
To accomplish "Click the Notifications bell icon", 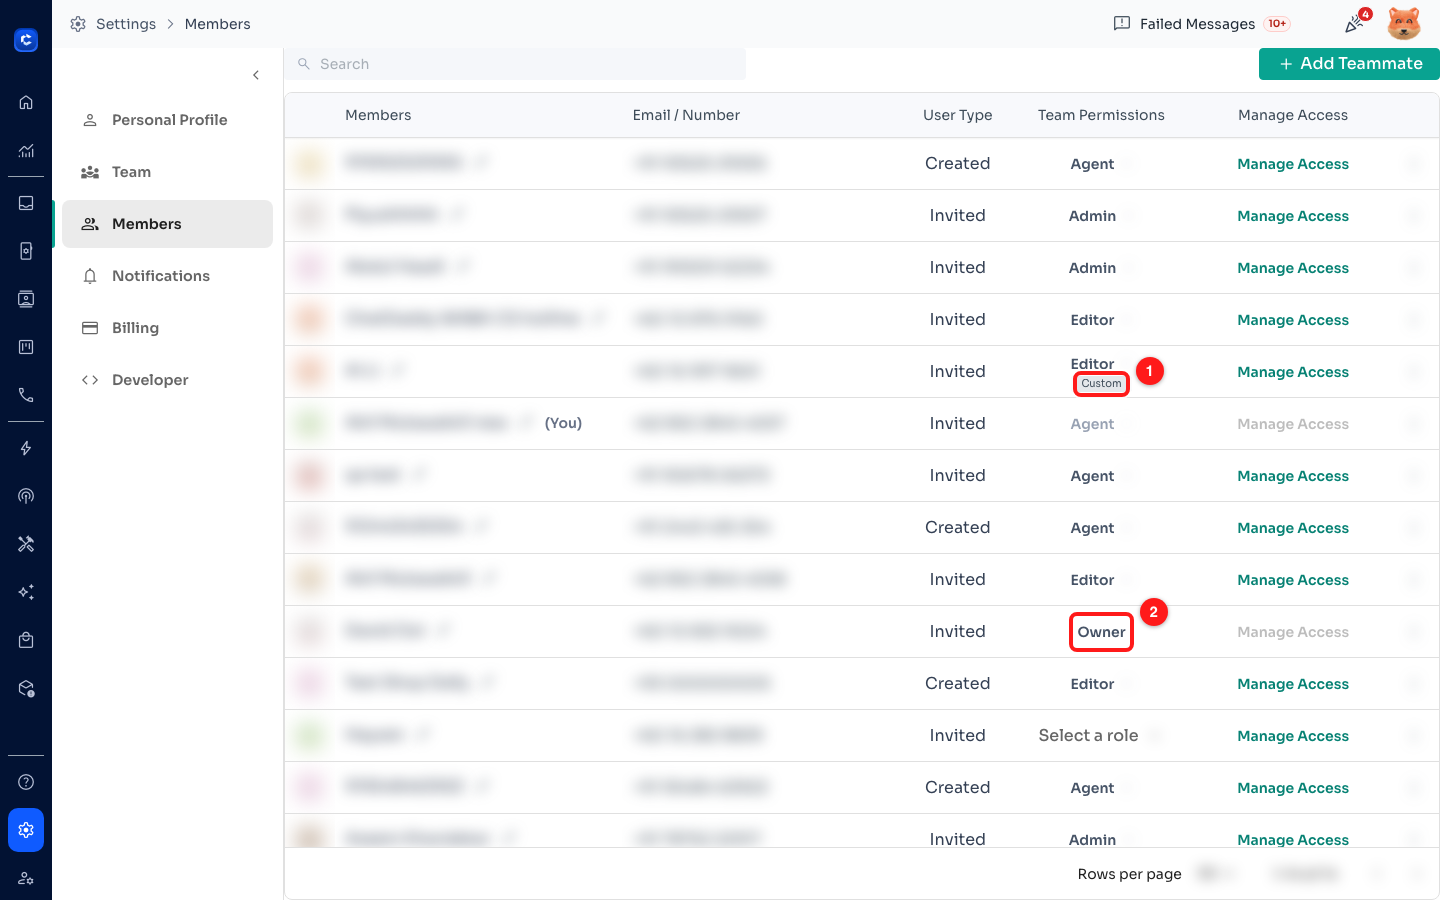I will pos(90,276).
